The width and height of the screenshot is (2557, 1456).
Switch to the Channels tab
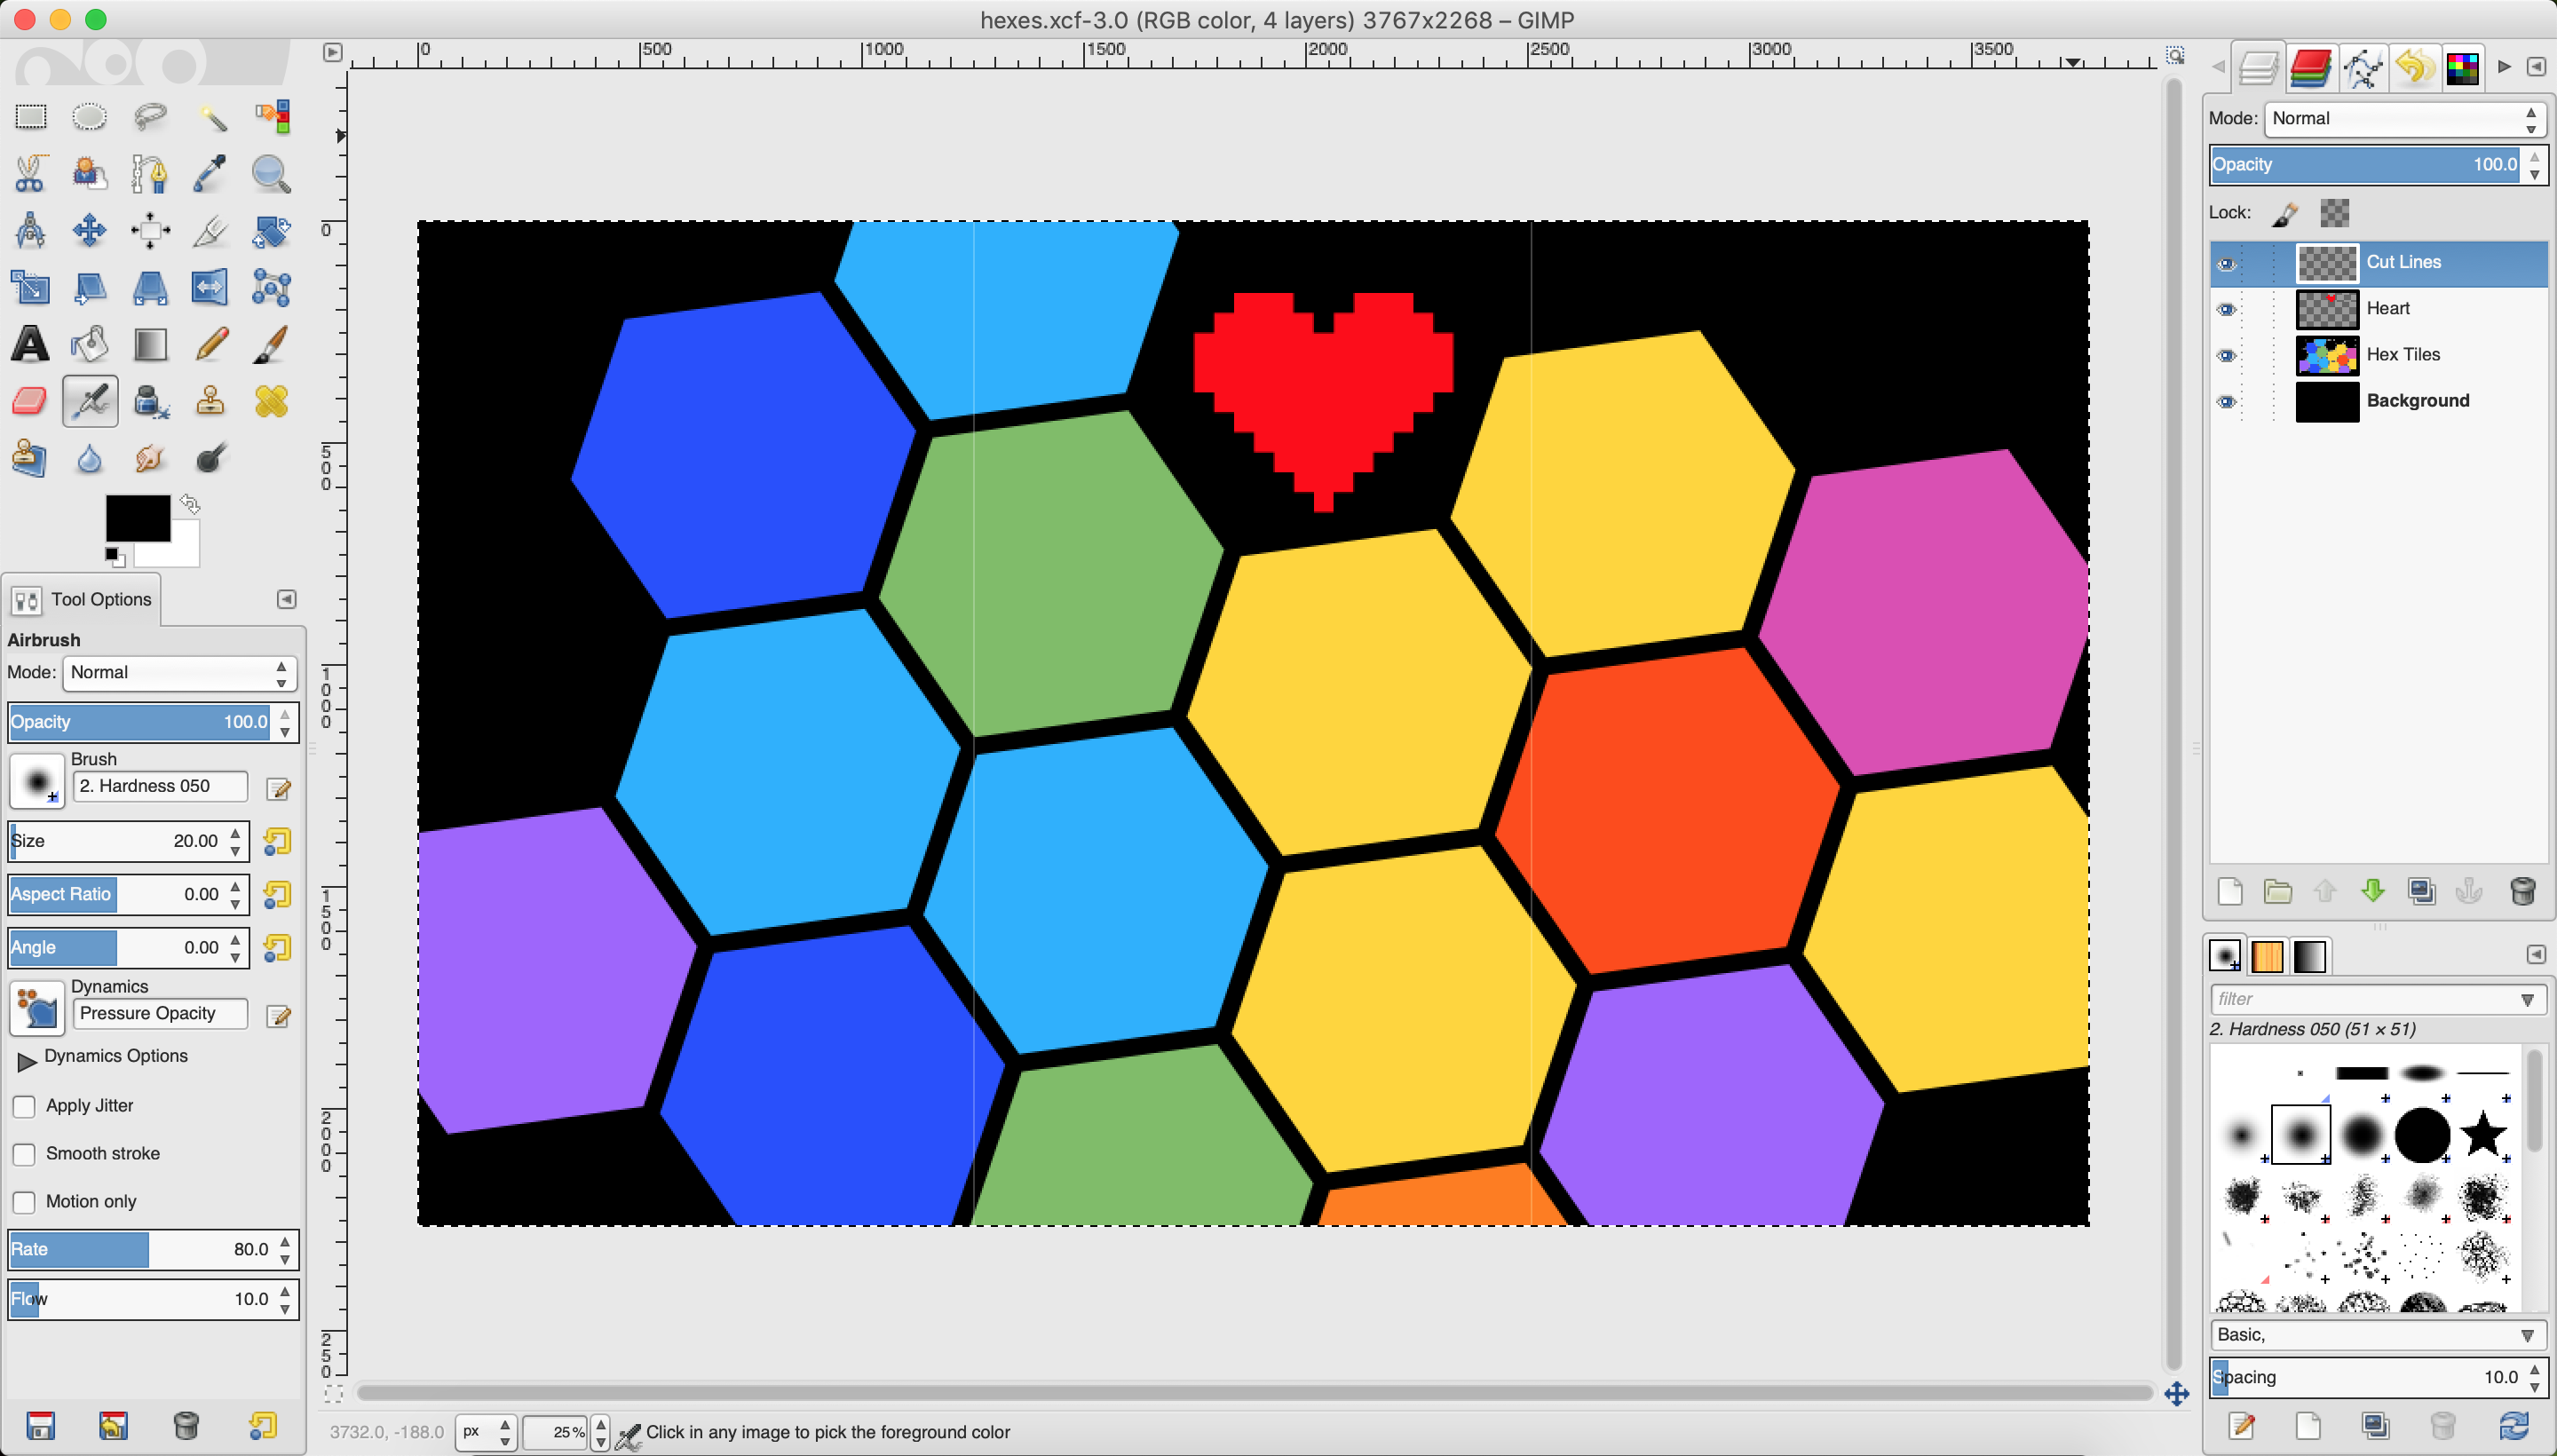[x=2310, y=68]
